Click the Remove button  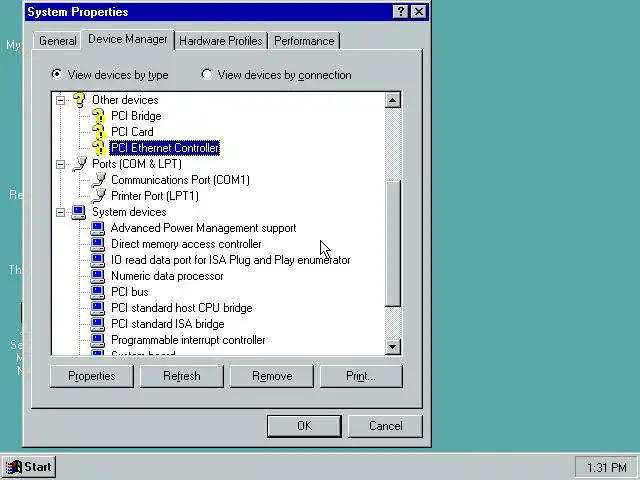(x=272, y=376)
